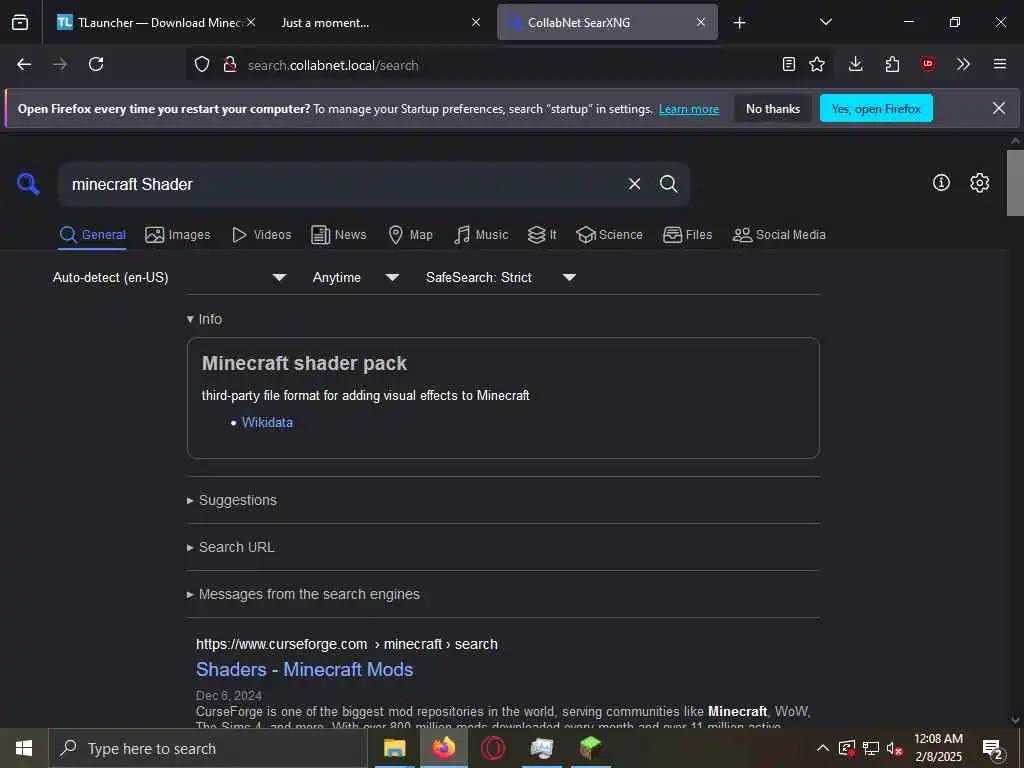Switch to the Images category
The width and height of the screenshot is (1024, 768).
pos(178,235)
